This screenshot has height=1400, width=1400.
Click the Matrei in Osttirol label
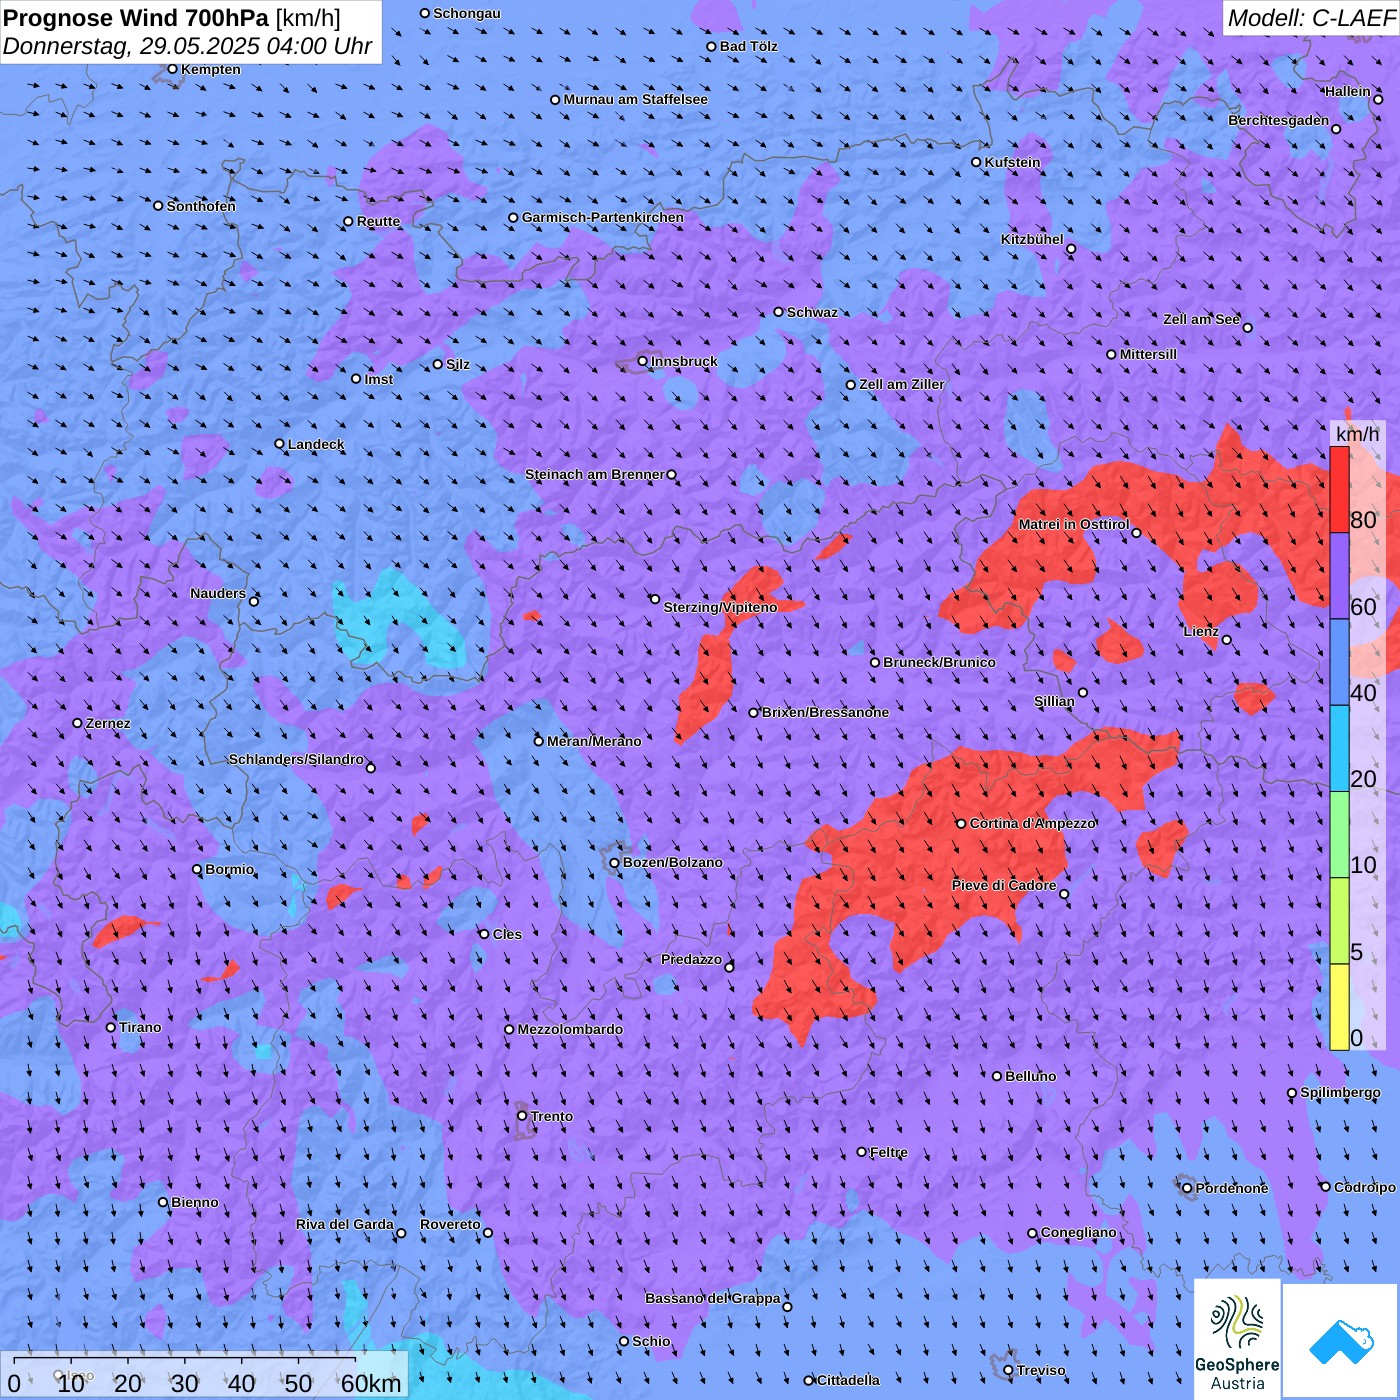point(1074,524)
